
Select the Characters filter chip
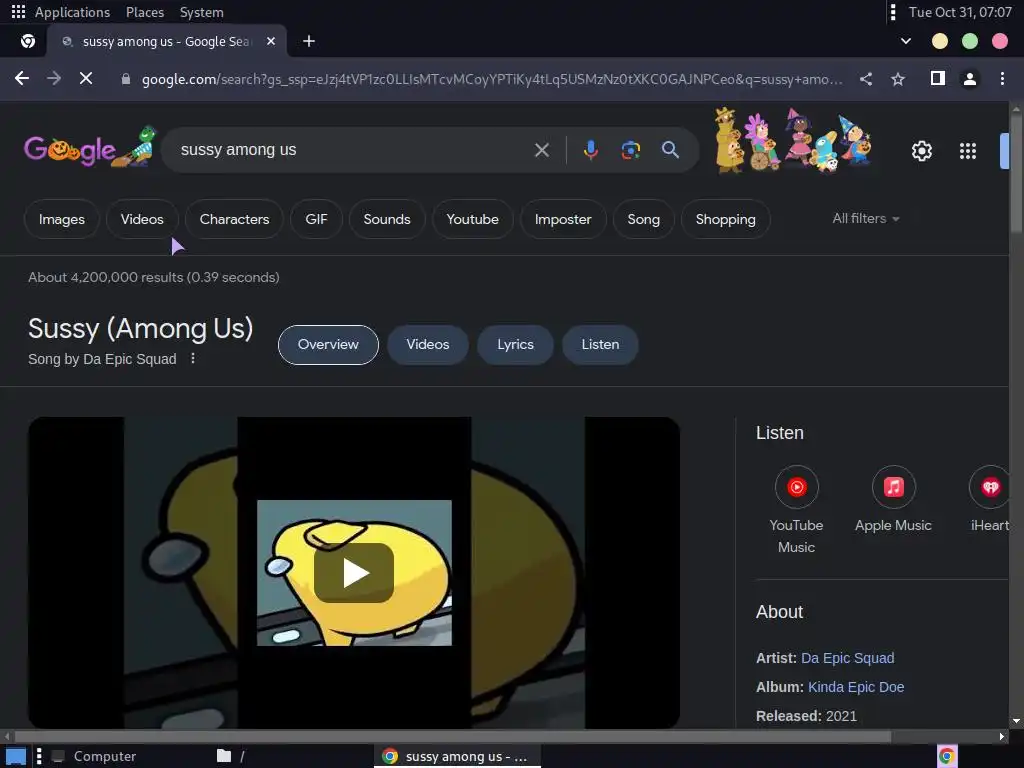click(234, 219)
